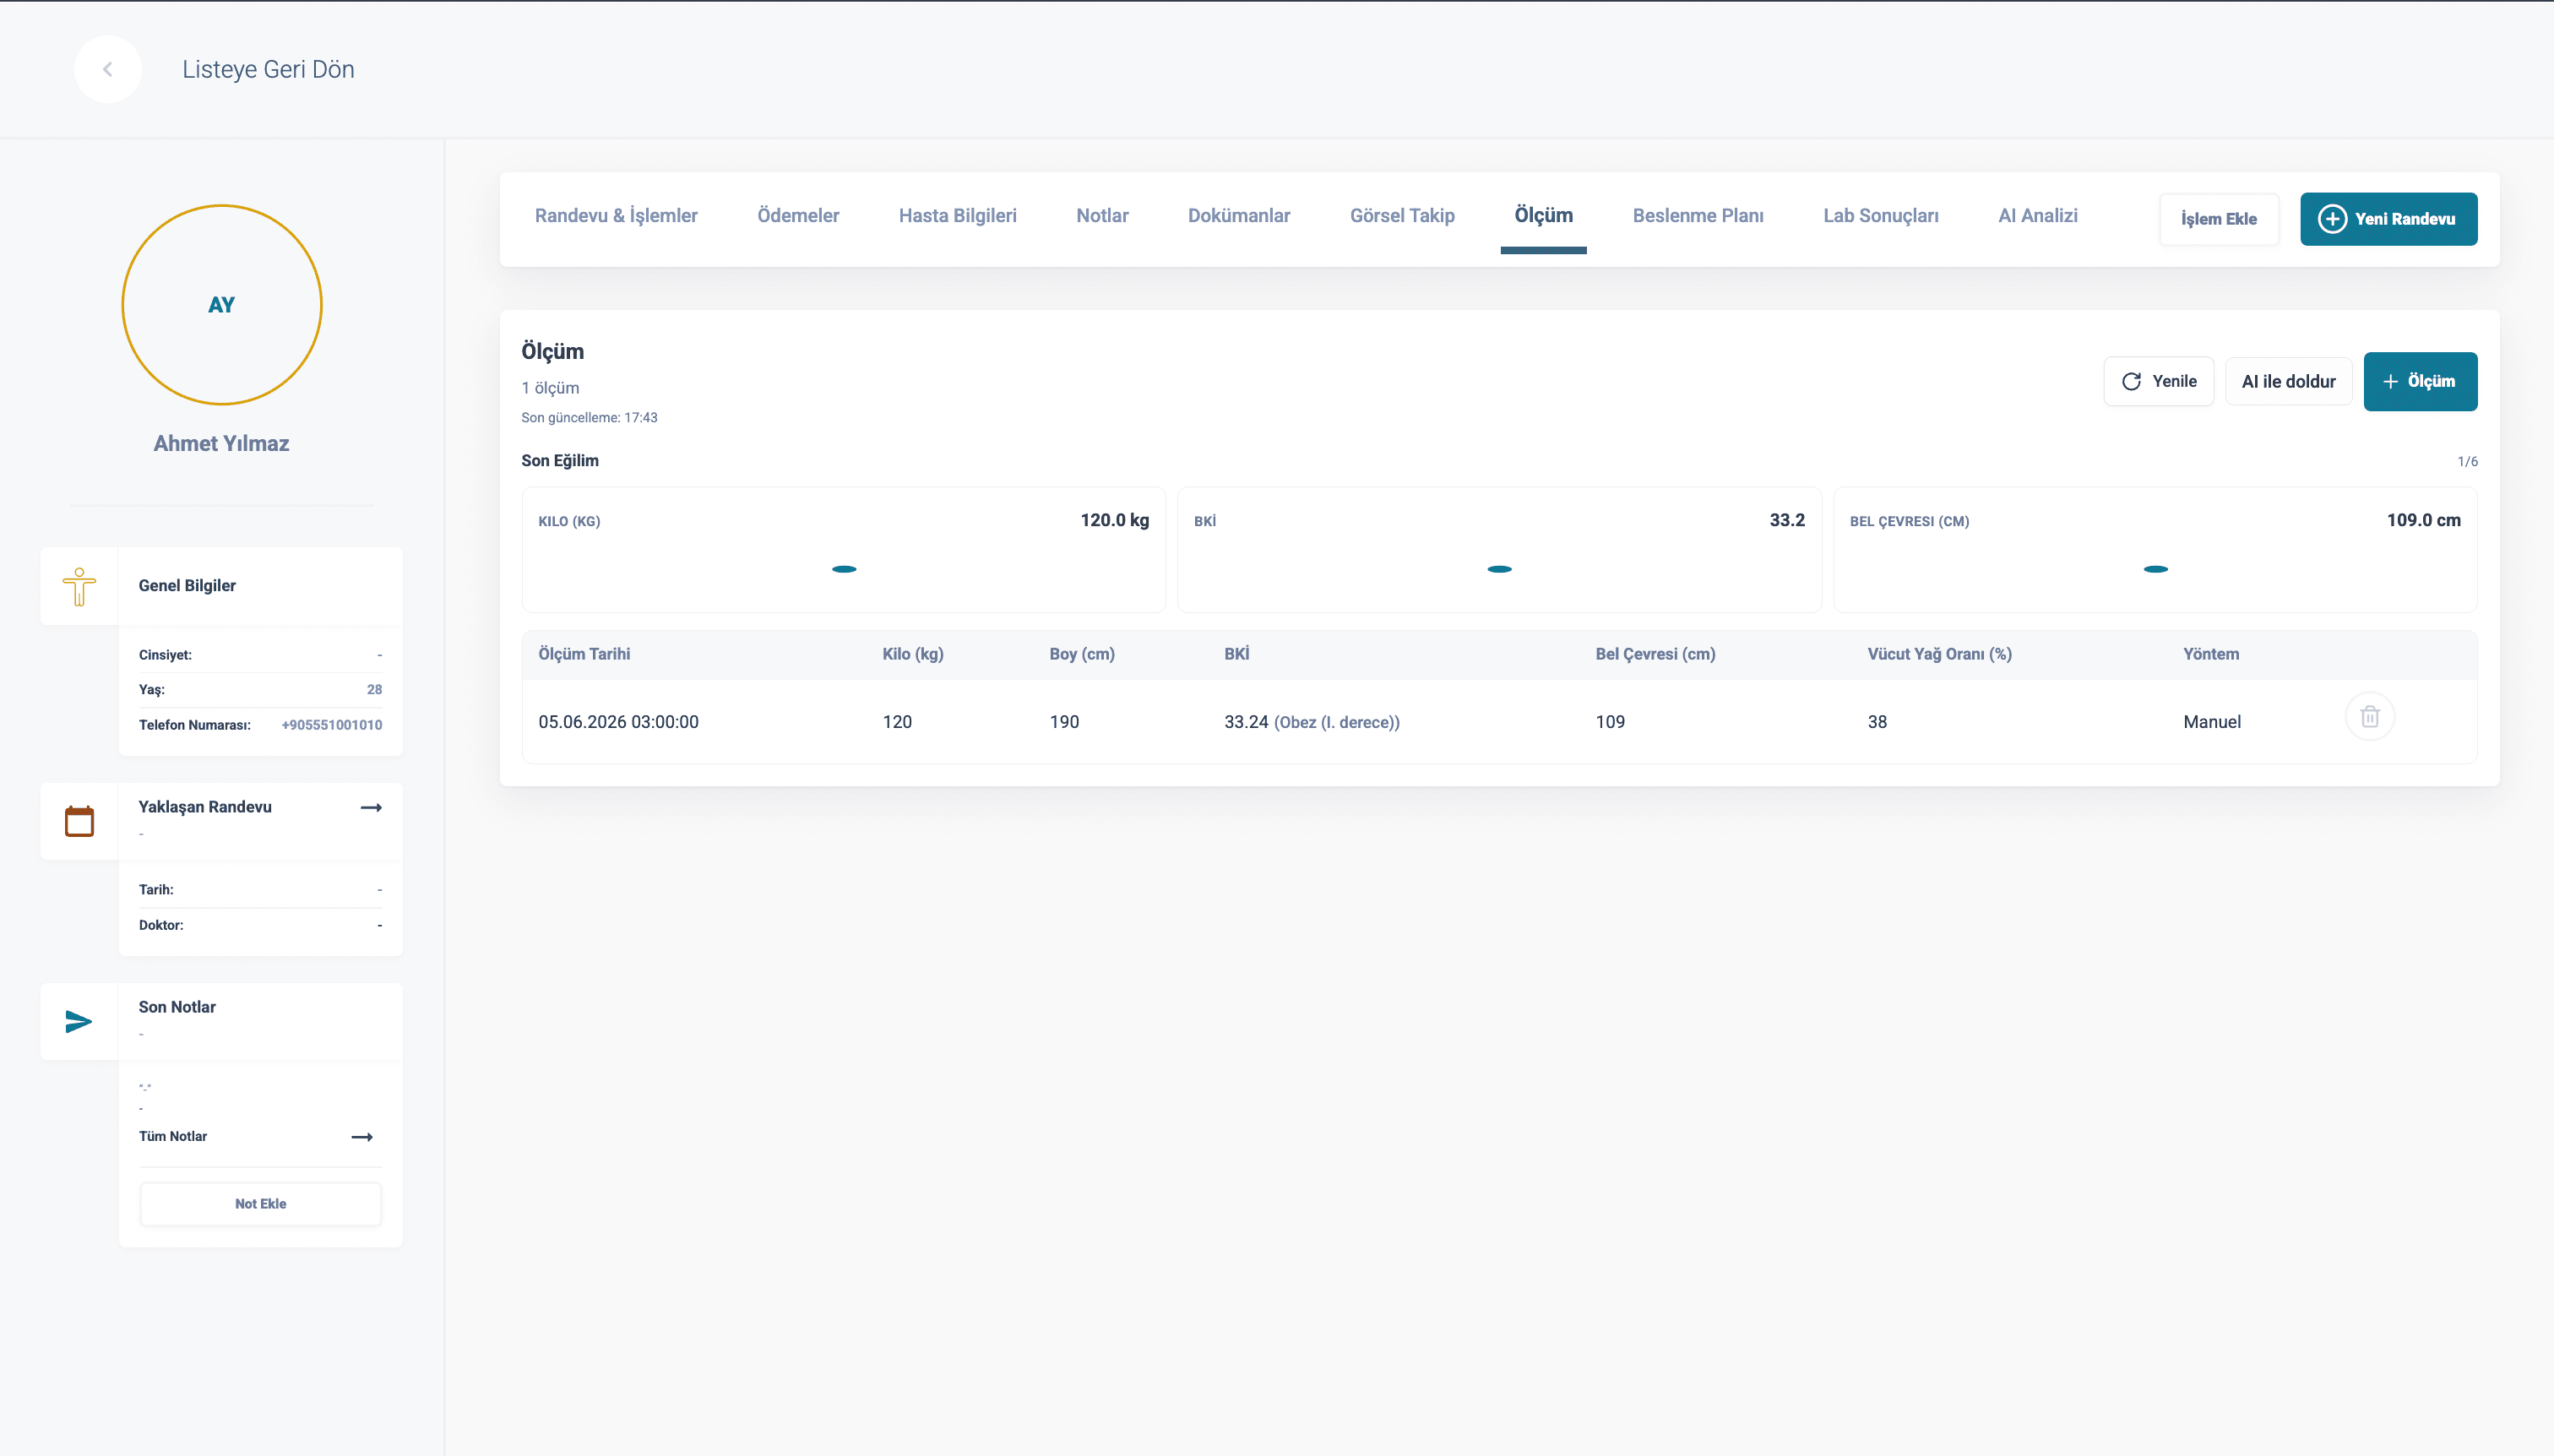The height and width of the screenshot is (1456, 2554).
Task: Open Yaklaşan Randevu via its arrow
Action: [371, 807]
